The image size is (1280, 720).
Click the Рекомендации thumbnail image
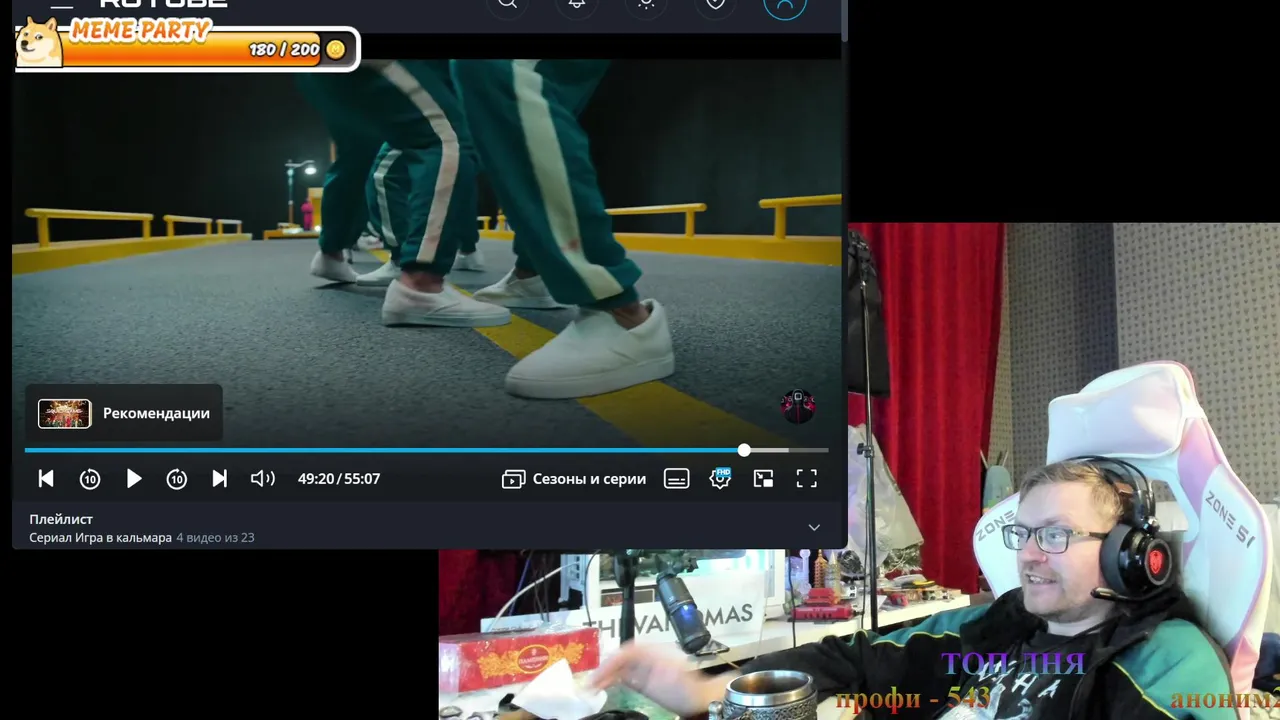pos(65,413)
